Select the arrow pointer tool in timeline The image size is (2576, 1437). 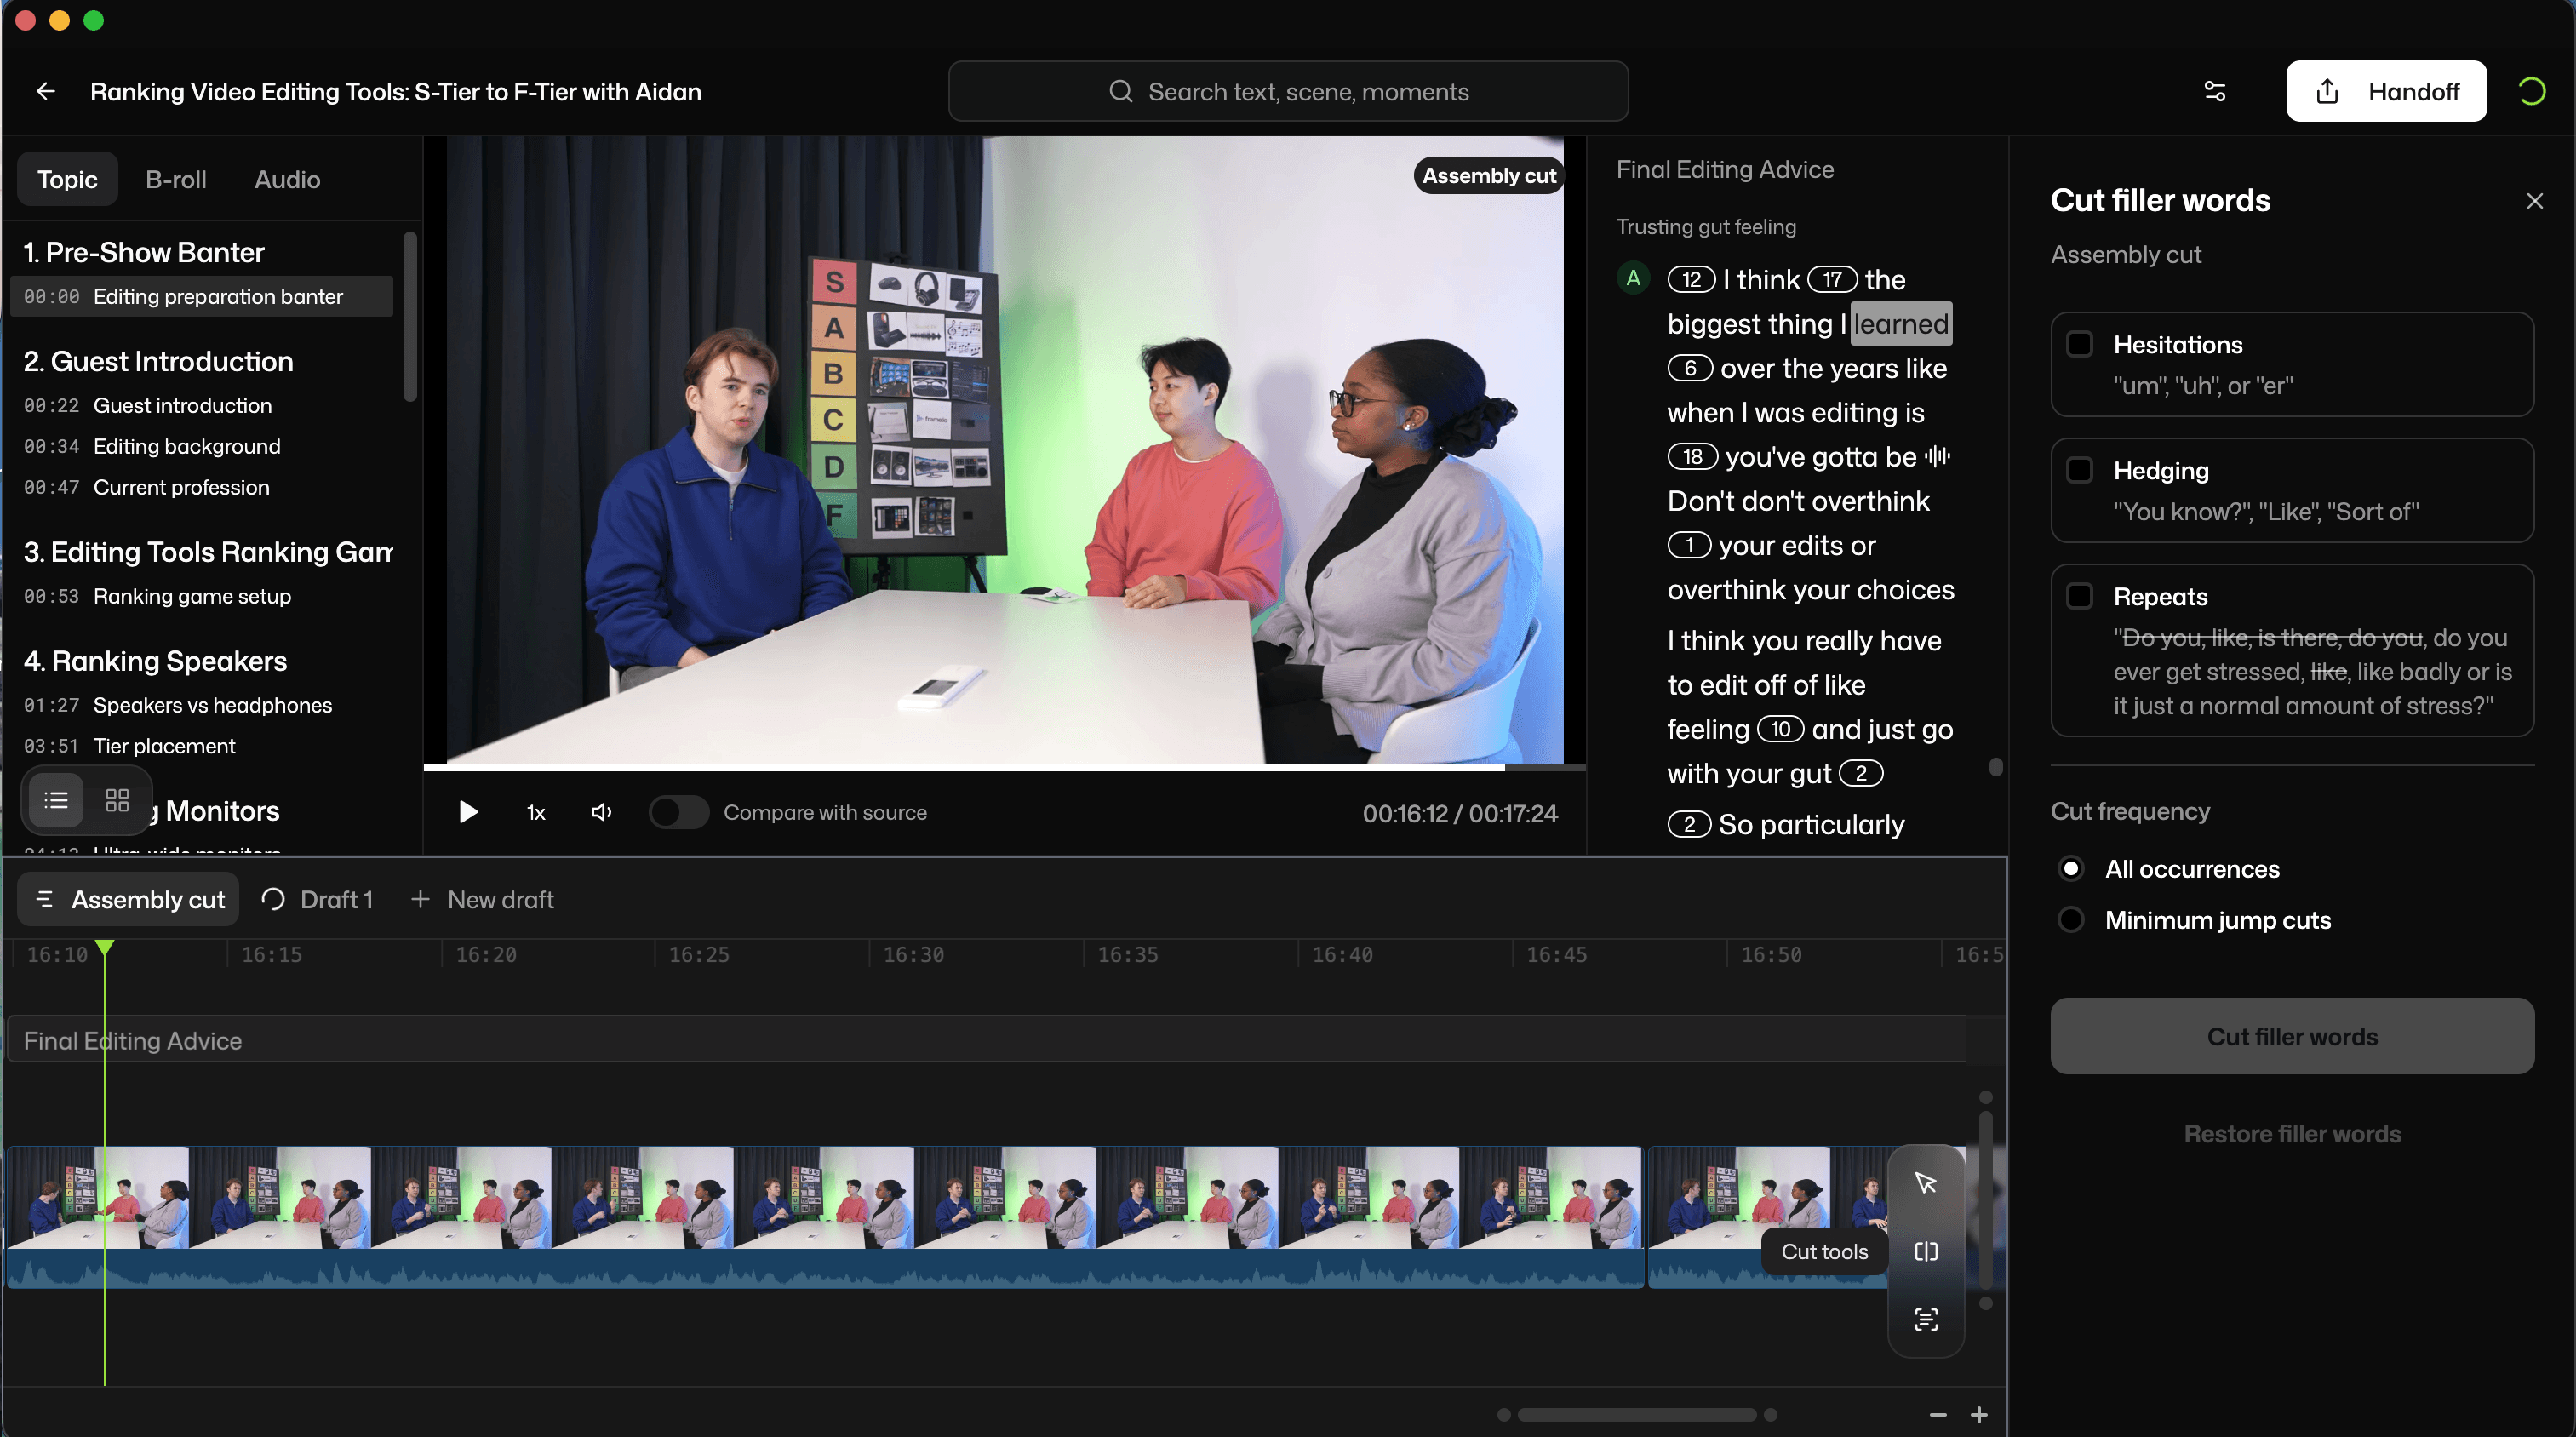click(1925, 1183)
